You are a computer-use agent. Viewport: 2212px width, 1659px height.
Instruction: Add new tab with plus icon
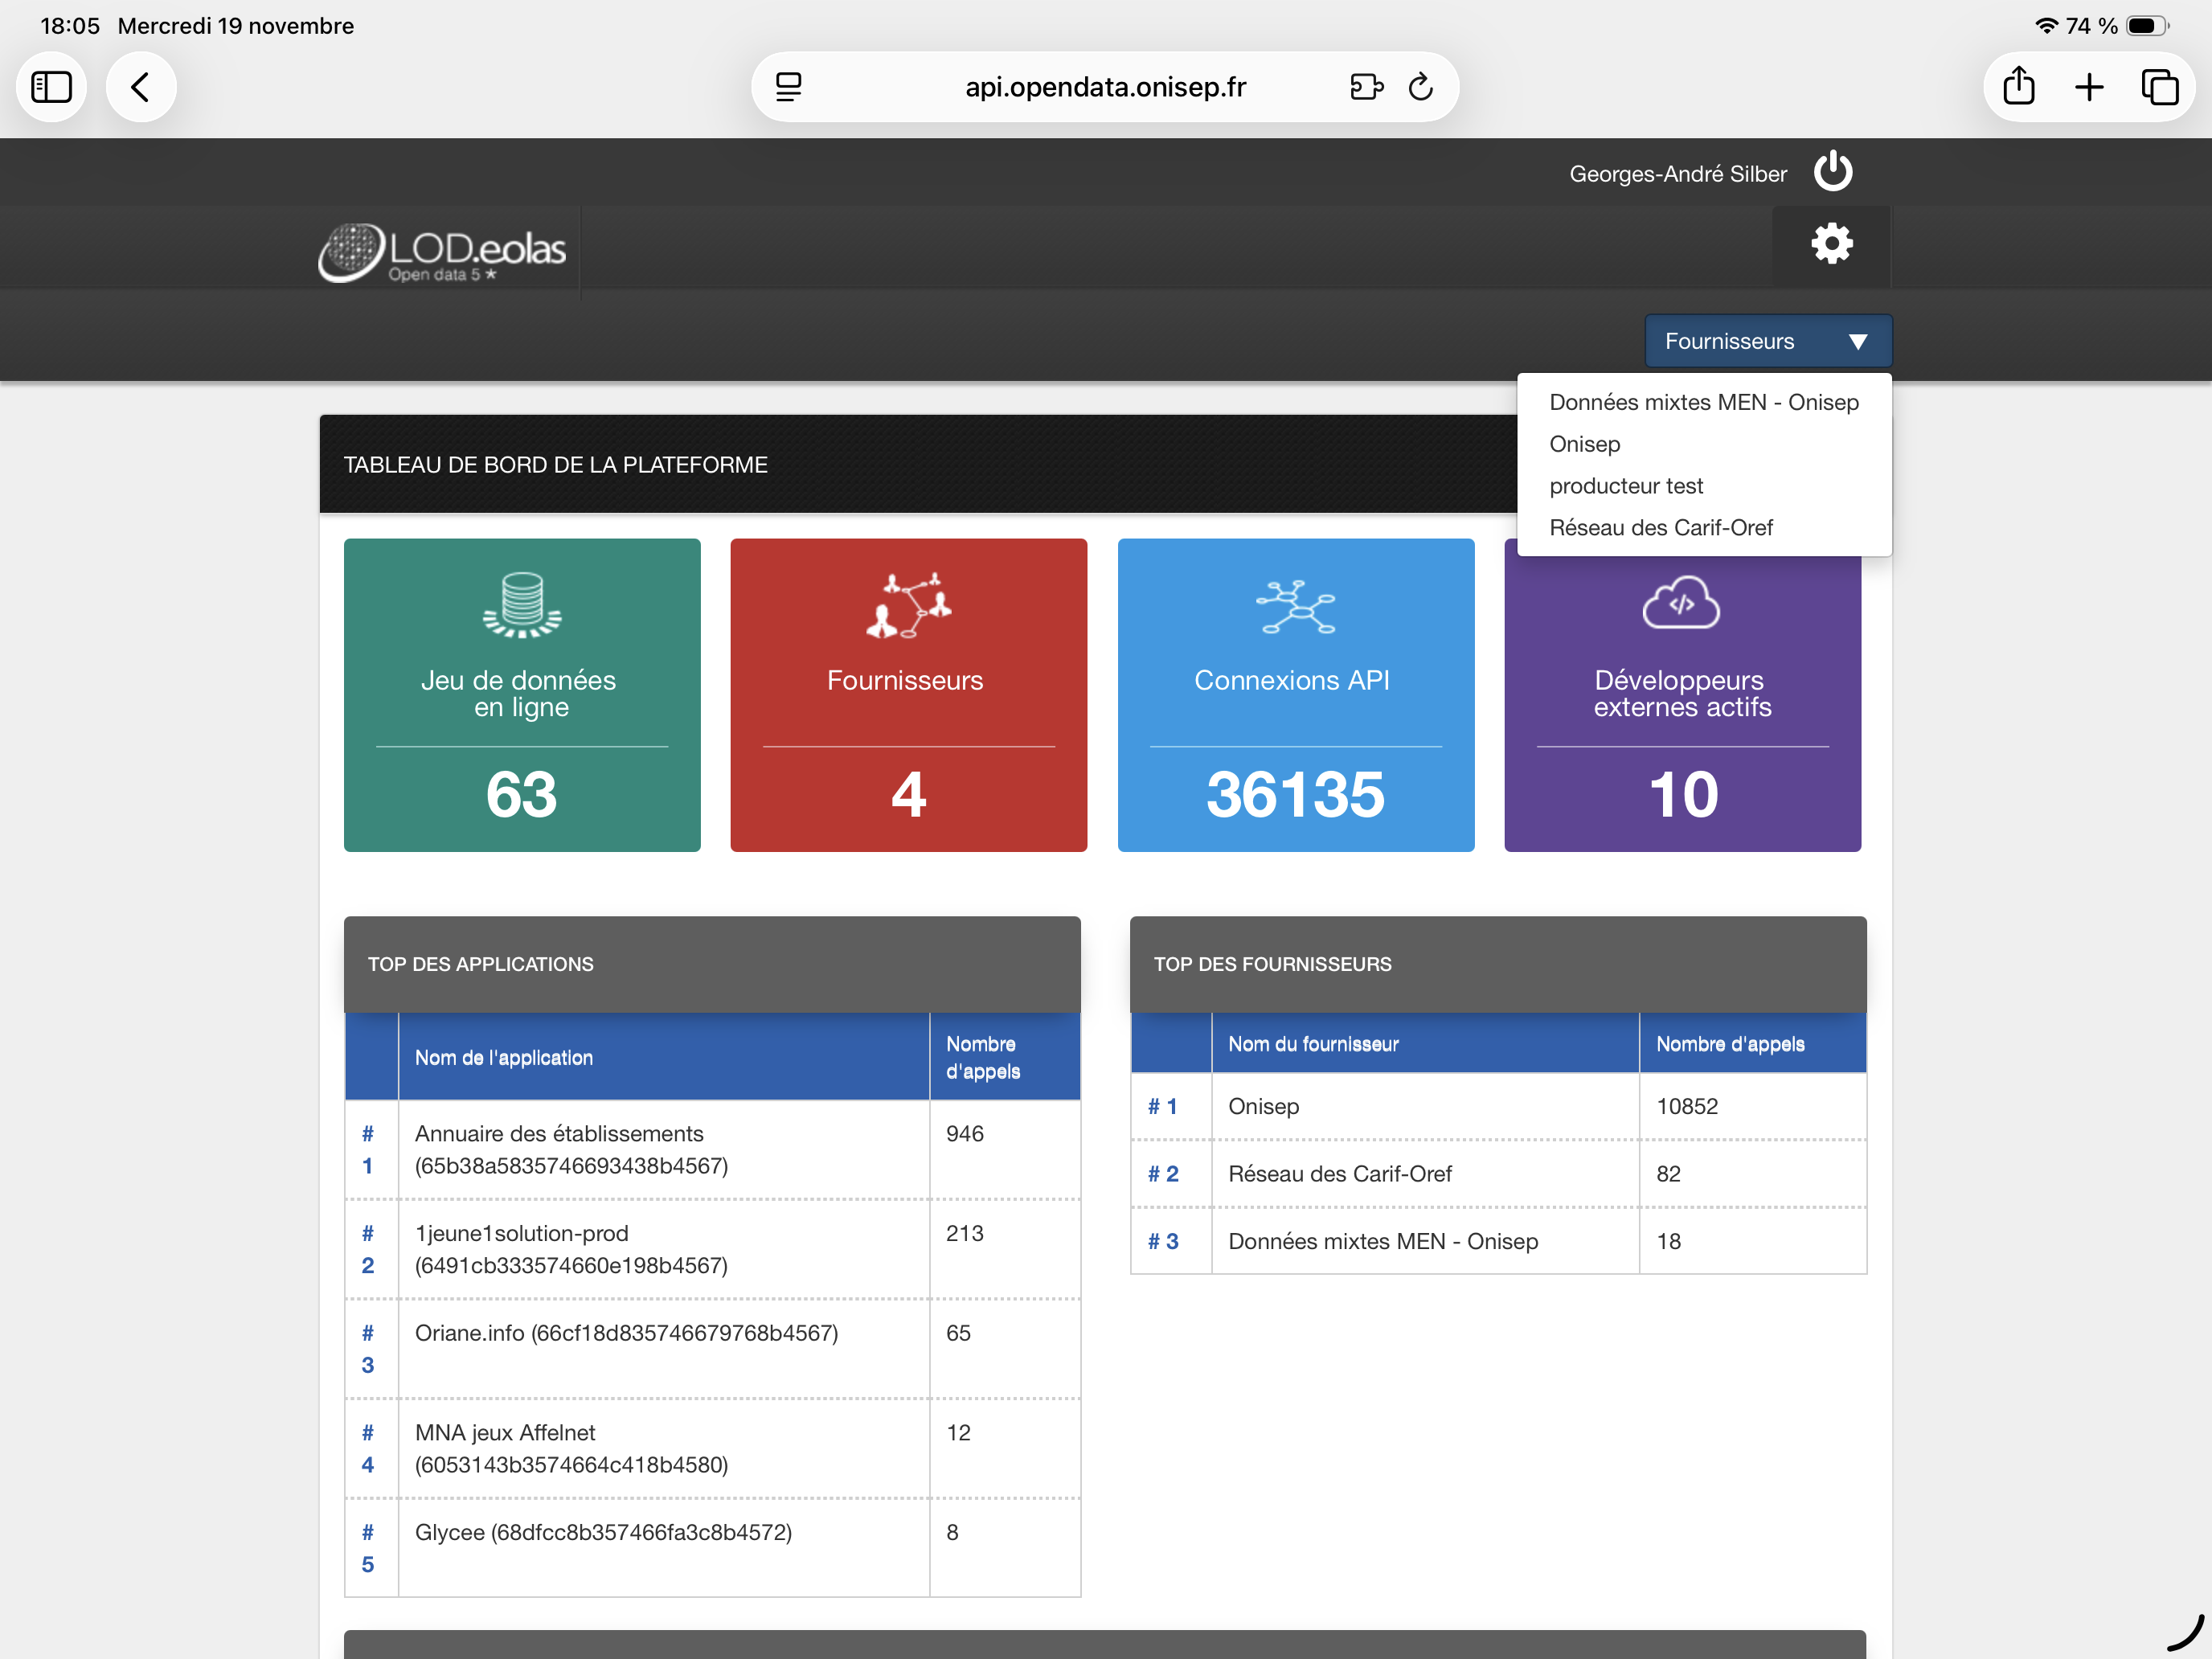[2089, 87]
